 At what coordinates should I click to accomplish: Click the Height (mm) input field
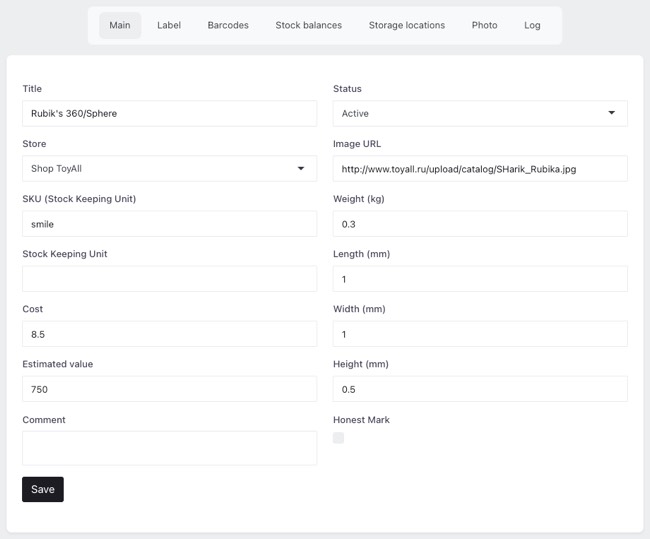pyautogui.click(x=480, y=389)
